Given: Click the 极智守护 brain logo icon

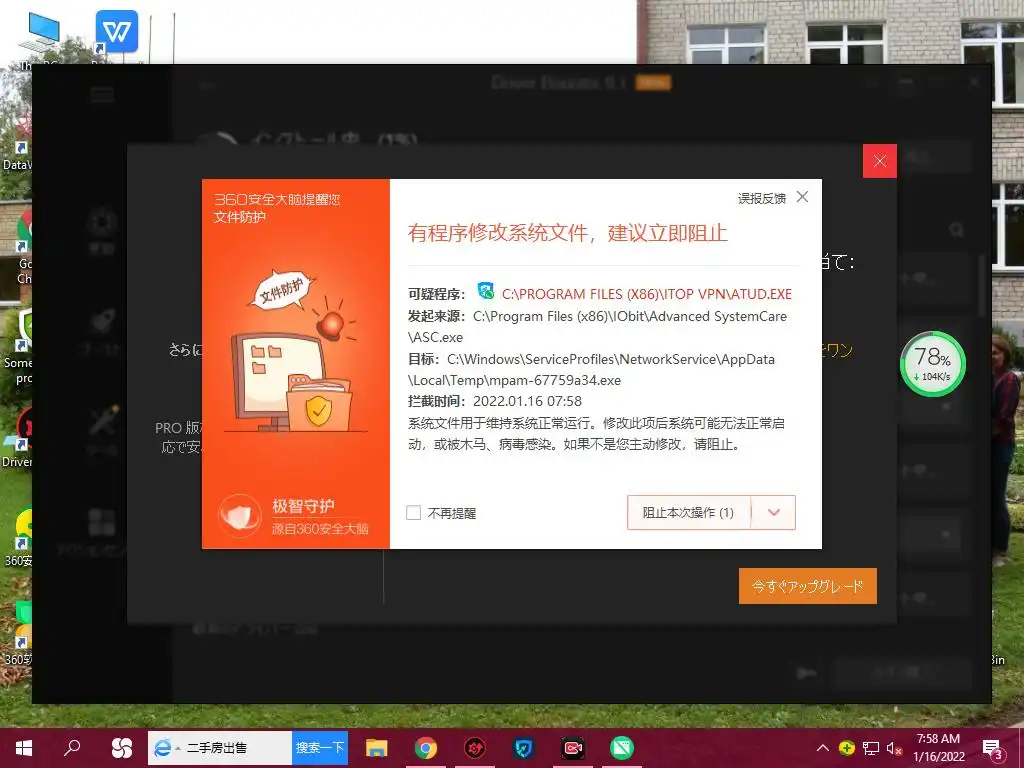Looking at the screenshot, I should 240,516.
